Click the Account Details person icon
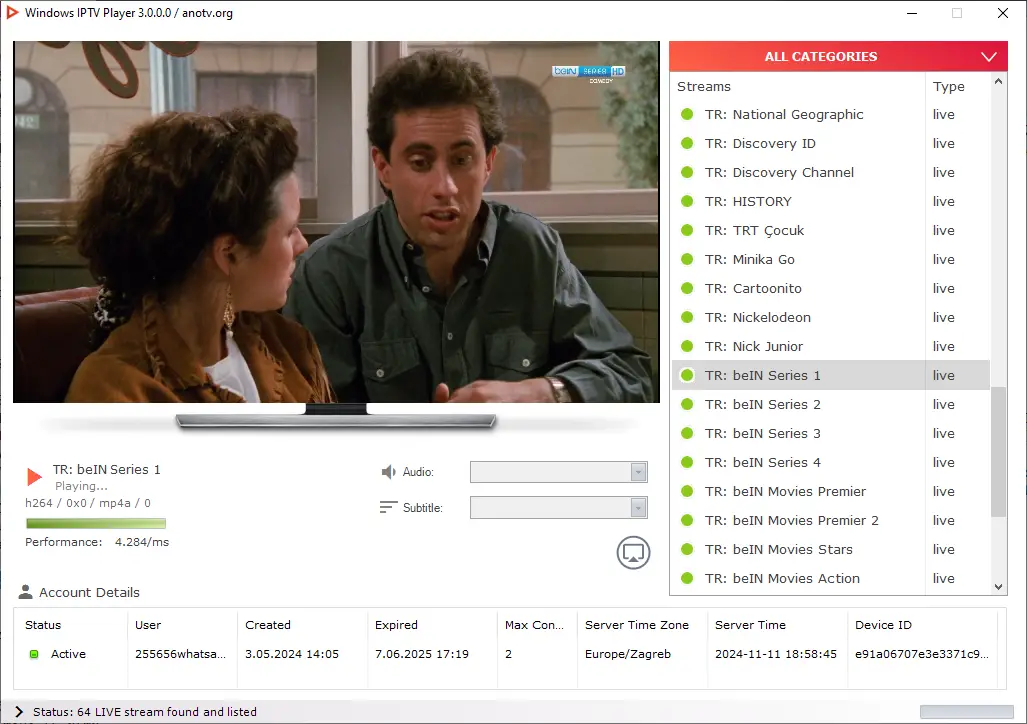1027x724 pixels. click(26, 592)
